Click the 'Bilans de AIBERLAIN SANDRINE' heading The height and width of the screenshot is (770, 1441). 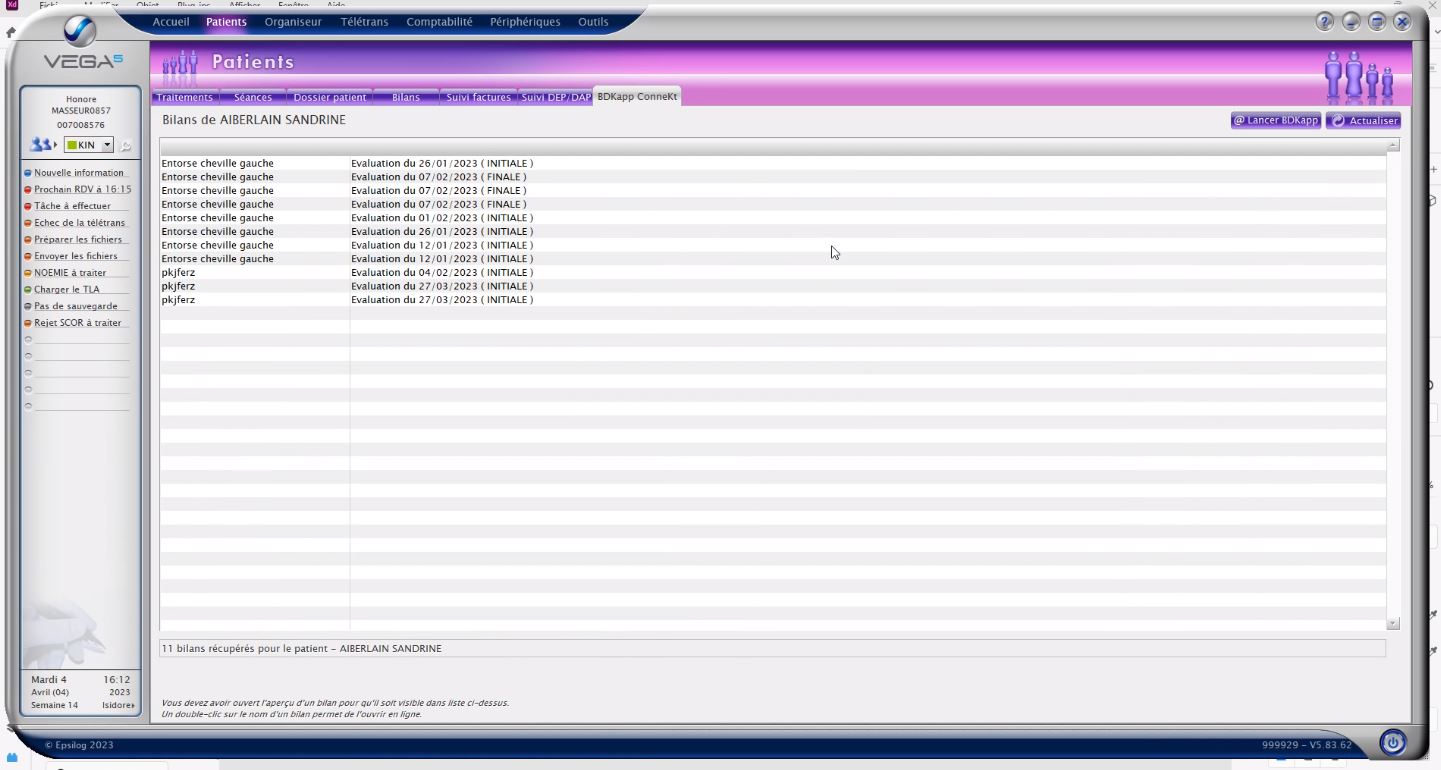[254, 120]
